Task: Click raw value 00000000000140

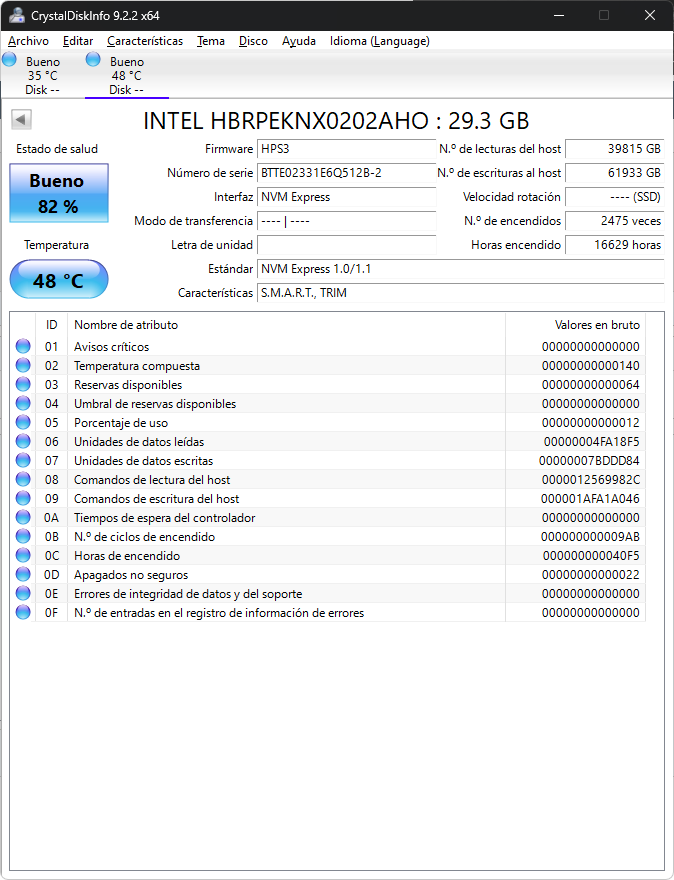Action: pyautogui.click(x=590, y=366)
